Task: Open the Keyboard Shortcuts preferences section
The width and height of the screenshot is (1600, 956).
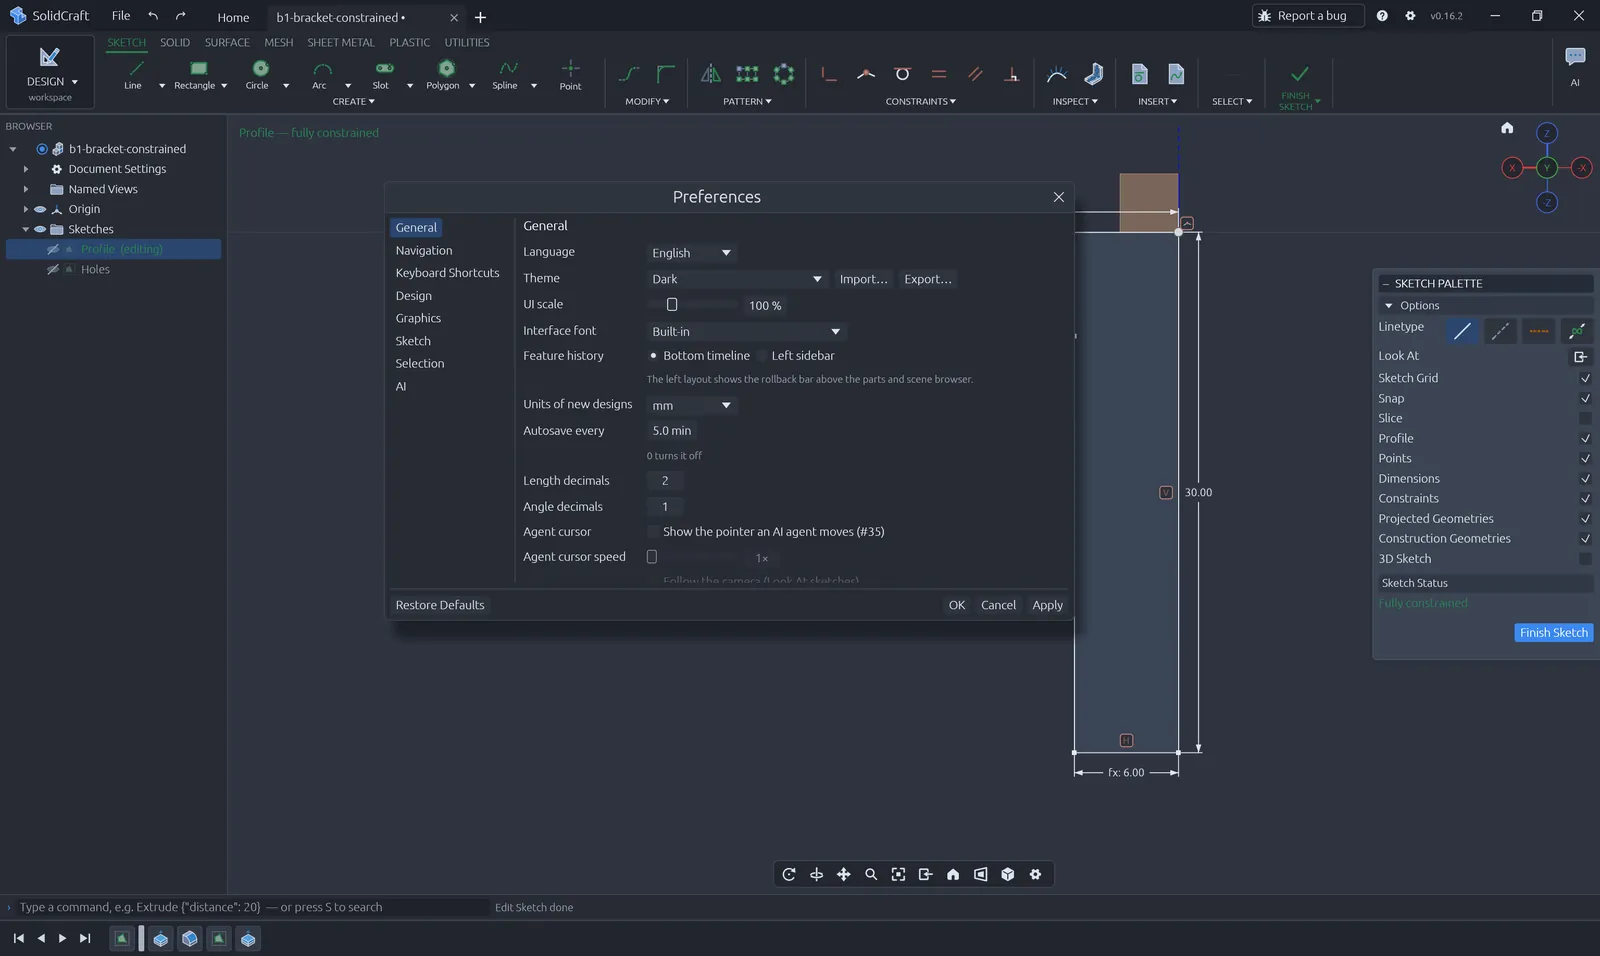Action: (447, 273)
